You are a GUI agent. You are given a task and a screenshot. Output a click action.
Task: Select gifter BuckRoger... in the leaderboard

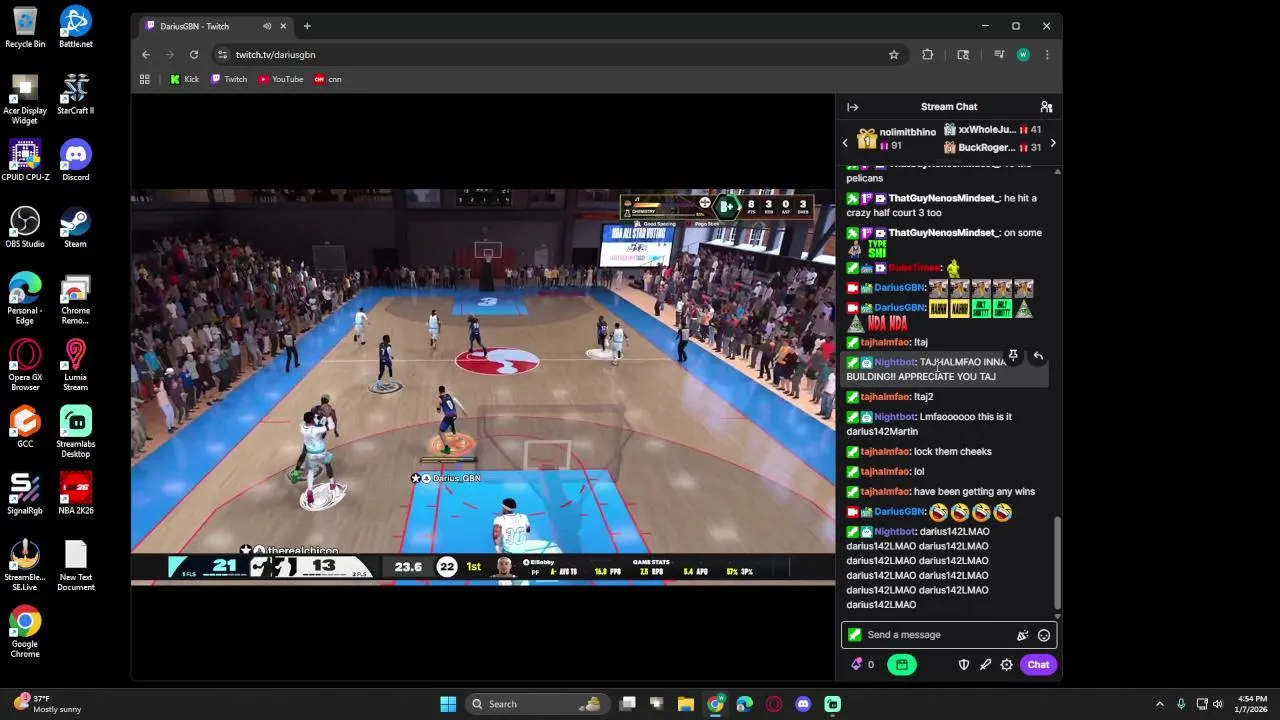pos(992,148)
